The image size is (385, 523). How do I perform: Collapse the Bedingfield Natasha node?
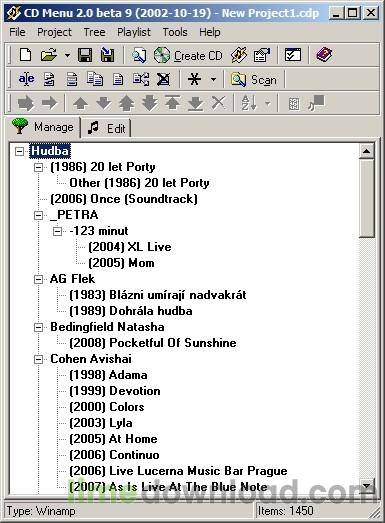click(39, 328)
